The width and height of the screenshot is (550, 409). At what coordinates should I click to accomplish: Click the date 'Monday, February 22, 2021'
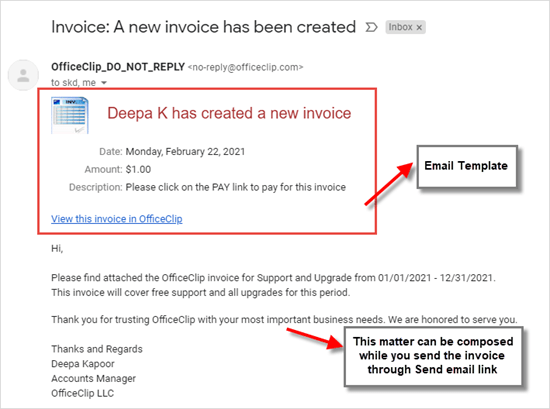click(x=185, y=152)
